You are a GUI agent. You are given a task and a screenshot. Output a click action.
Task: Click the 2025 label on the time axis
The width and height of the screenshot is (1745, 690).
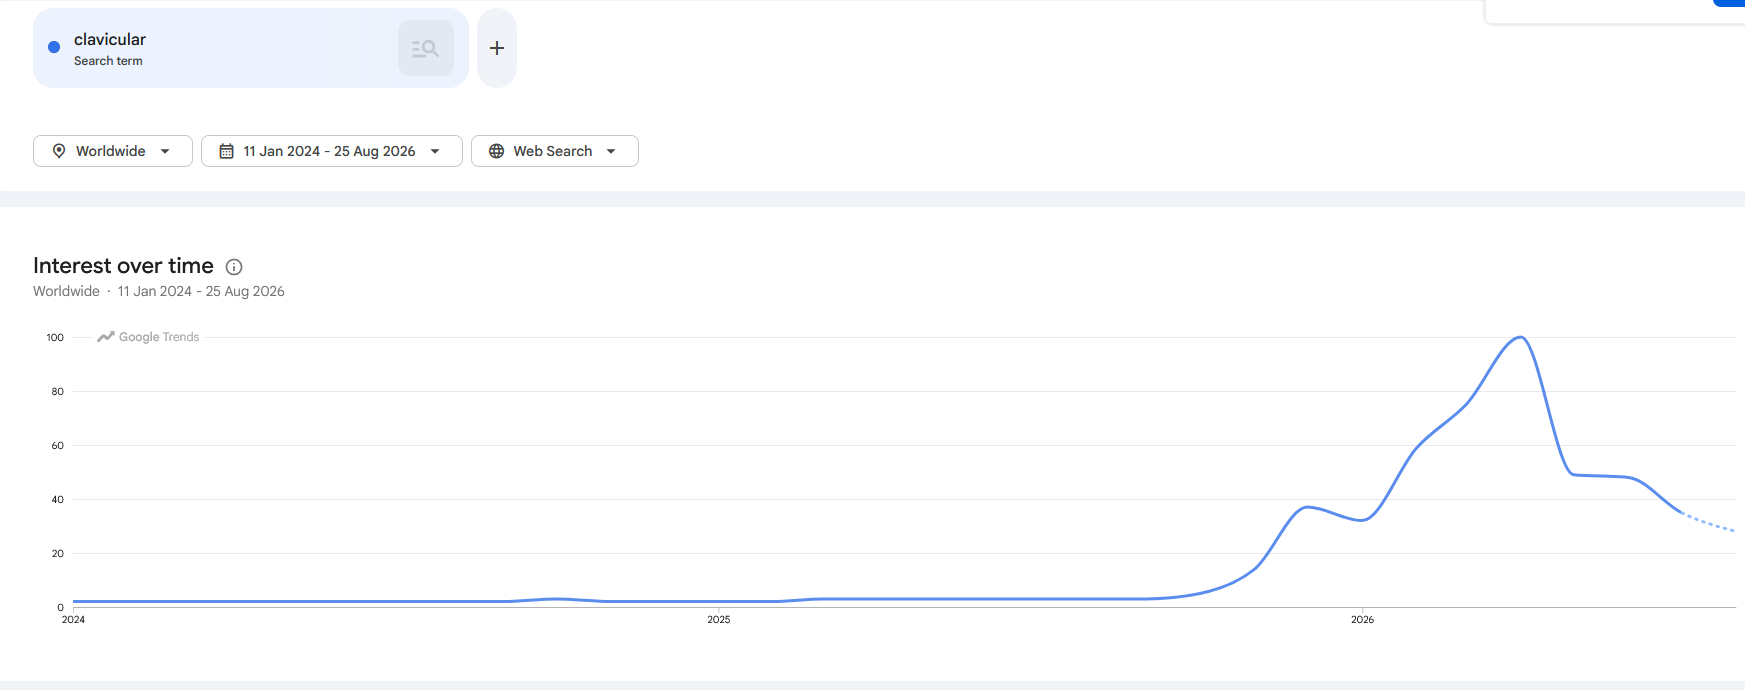tap(719, 620)
